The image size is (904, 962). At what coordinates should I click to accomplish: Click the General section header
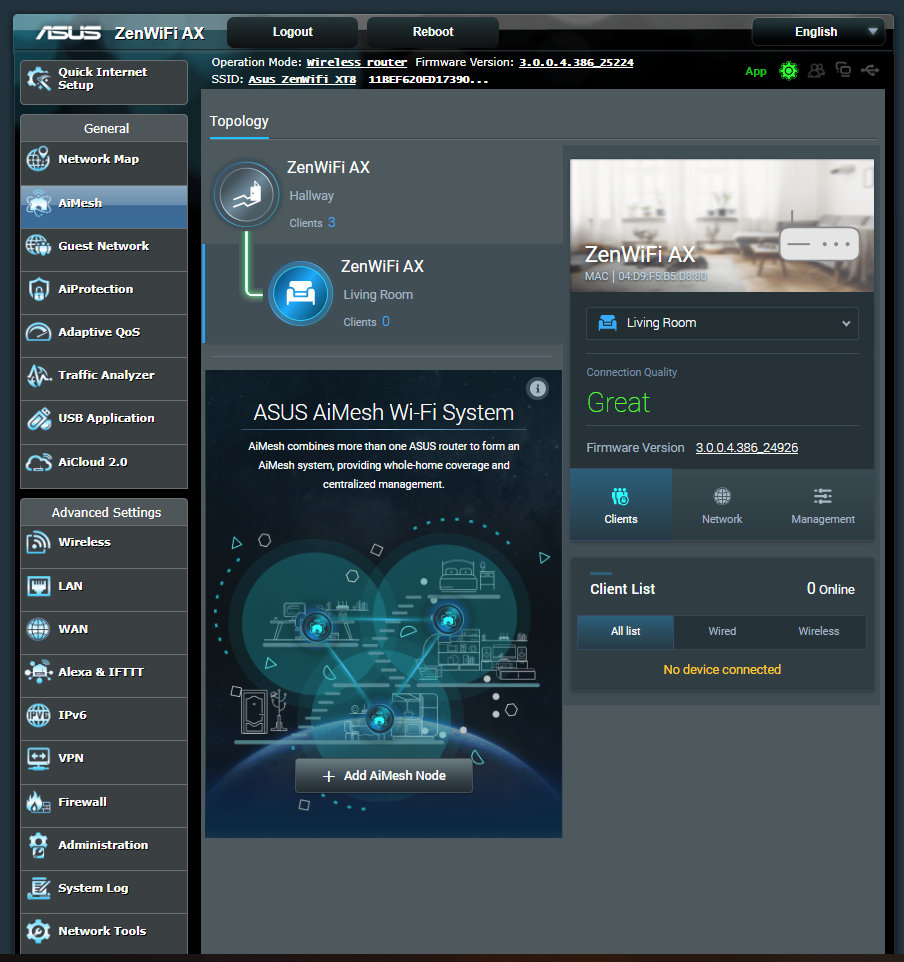pos(104,128)
